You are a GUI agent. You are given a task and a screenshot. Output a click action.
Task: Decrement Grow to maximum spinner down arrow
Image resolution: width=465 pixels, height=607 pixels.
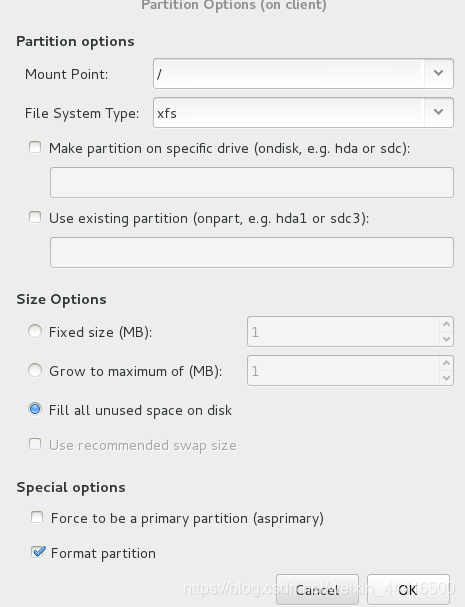tap(446, 378)
